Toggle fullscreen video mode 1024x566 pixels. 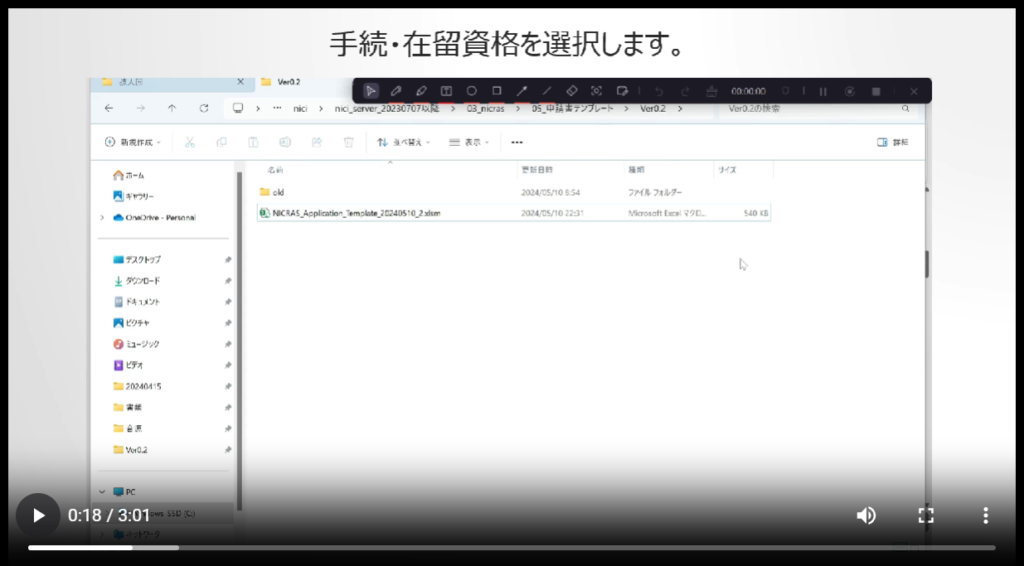point(926,515)
